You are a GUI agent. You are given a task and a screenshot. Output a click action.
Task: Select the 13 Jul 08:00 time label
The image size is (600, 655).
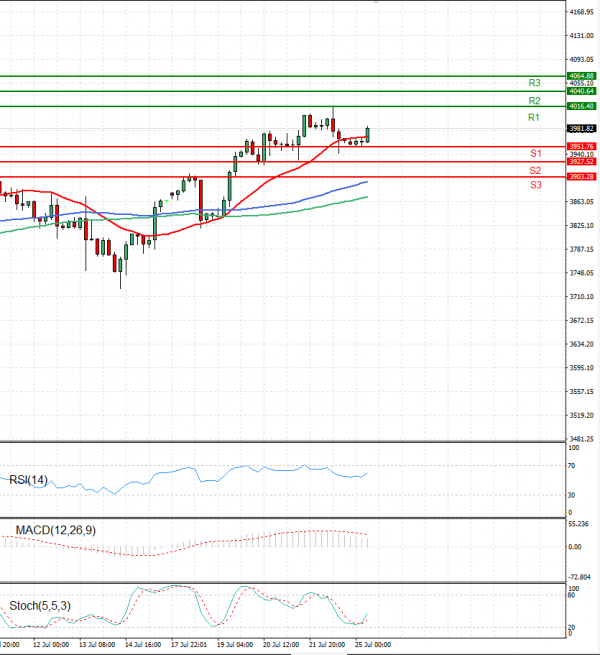click(x=97, y=645)
